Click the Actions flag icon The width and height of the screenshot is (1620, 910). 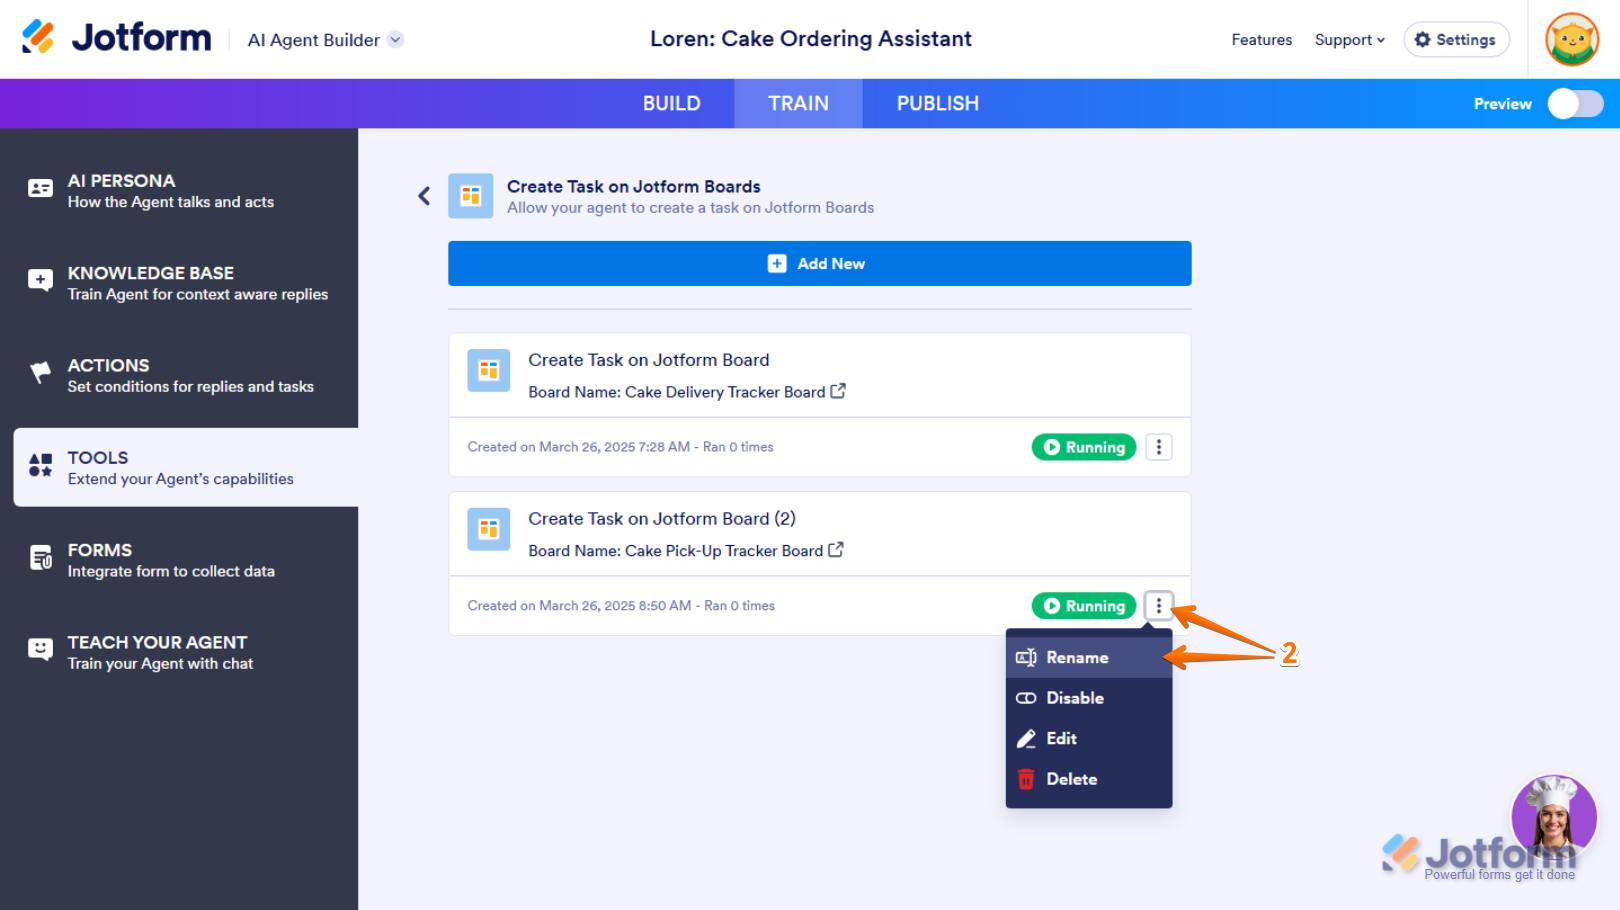40,372
